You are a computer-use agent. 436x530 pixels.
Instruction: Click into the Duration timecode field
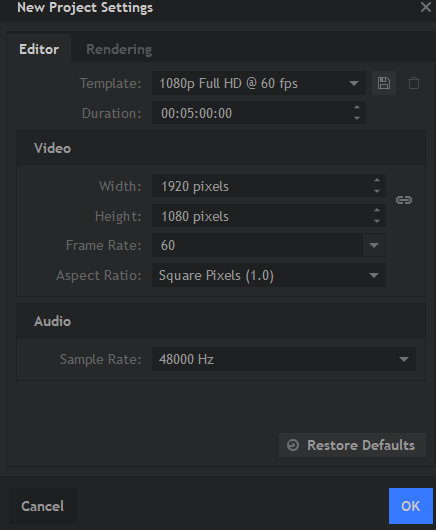tap(252, 113)
